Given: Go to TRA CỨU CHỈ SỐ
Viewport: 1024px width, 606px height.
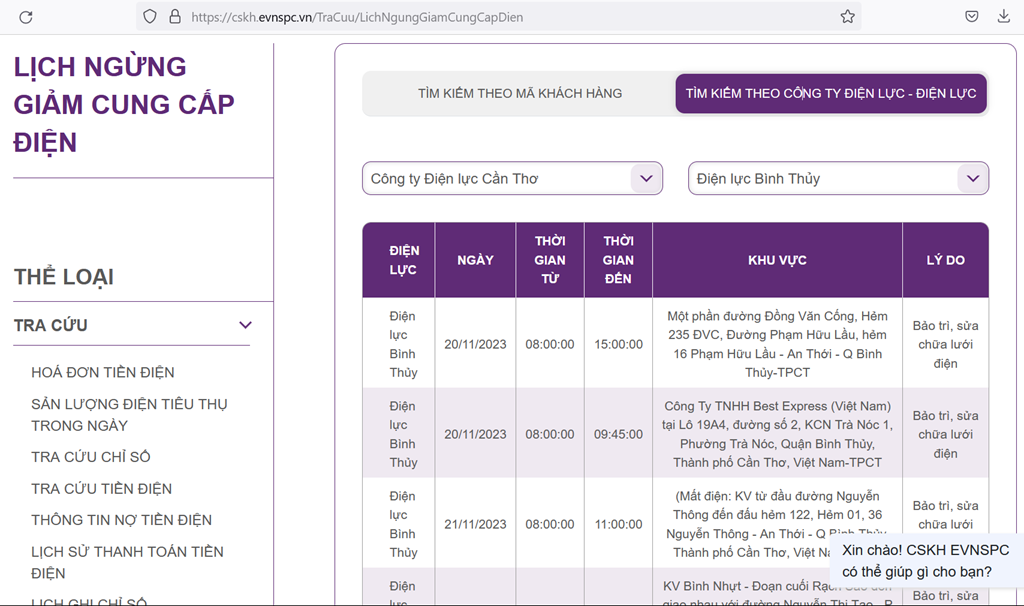Looking at the screenshot, I should click(x=91, y=456).
